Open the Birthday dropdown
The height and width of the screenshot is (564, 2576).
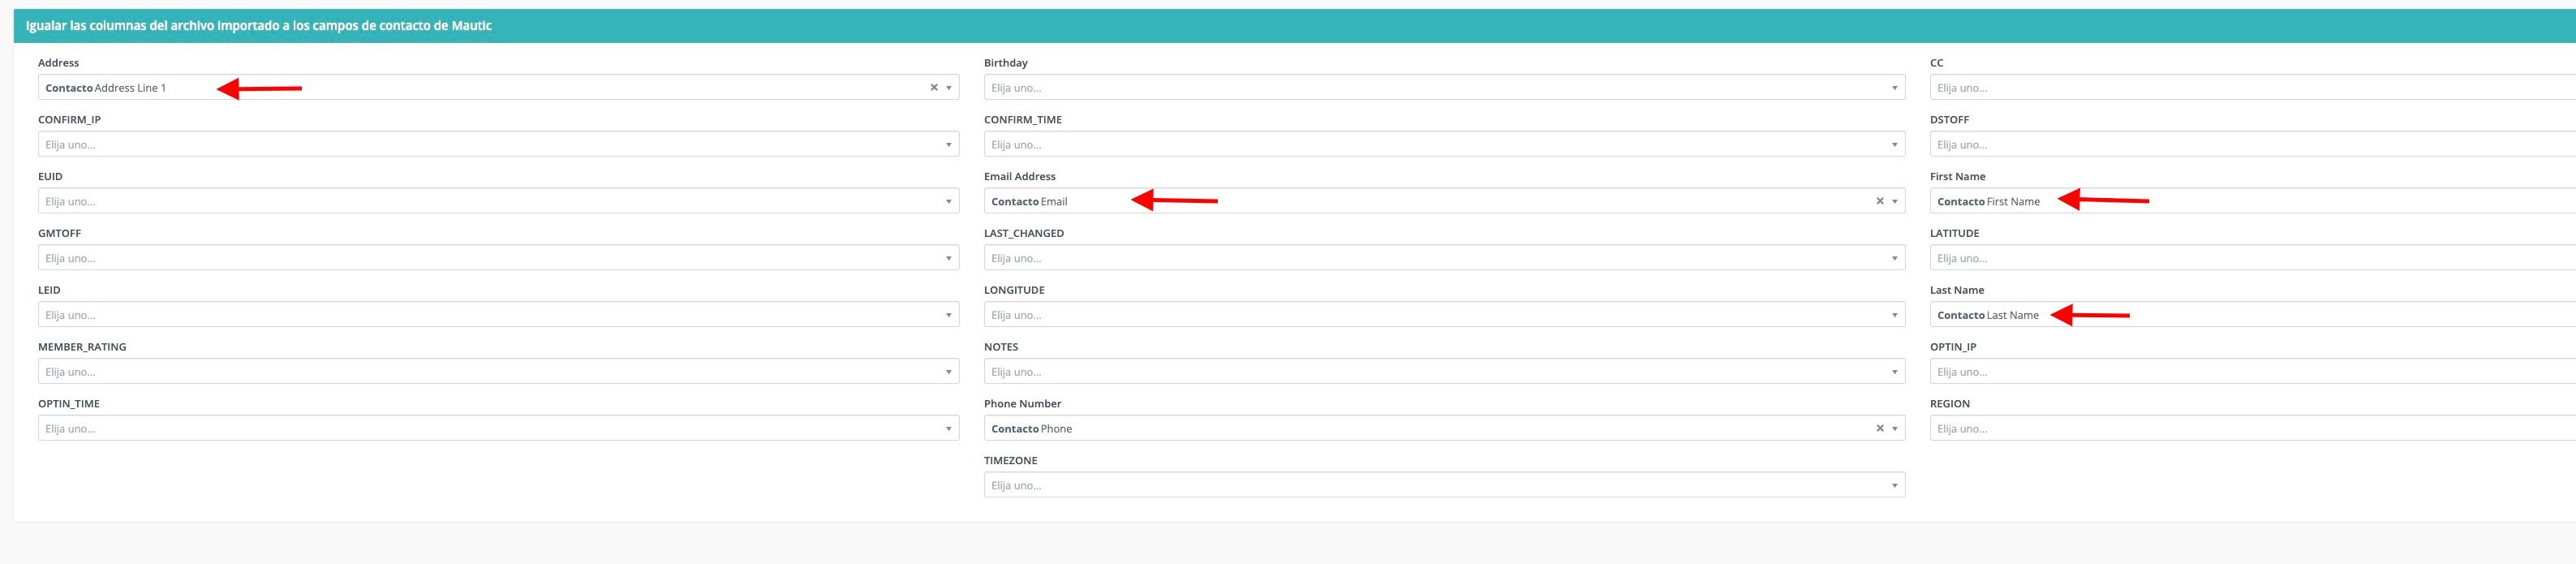[x=1444, y=87]
